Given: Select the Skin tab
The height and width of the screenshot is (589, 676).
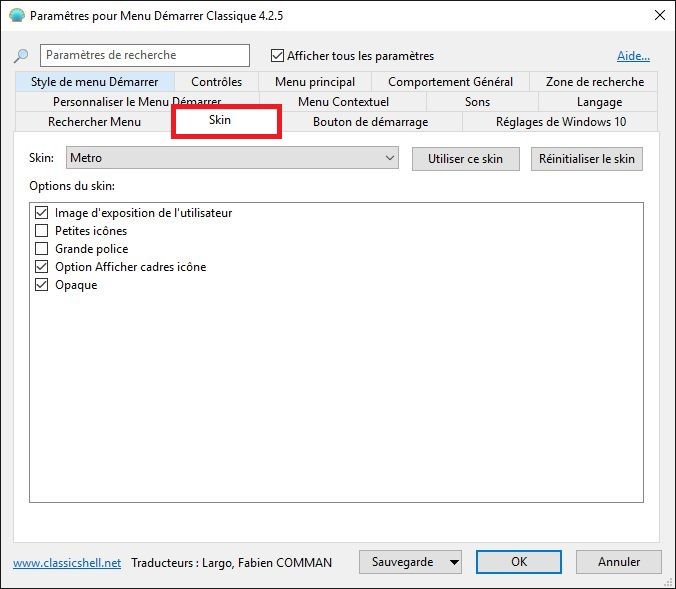Looking at the screenshot, I should pos(227,121).
